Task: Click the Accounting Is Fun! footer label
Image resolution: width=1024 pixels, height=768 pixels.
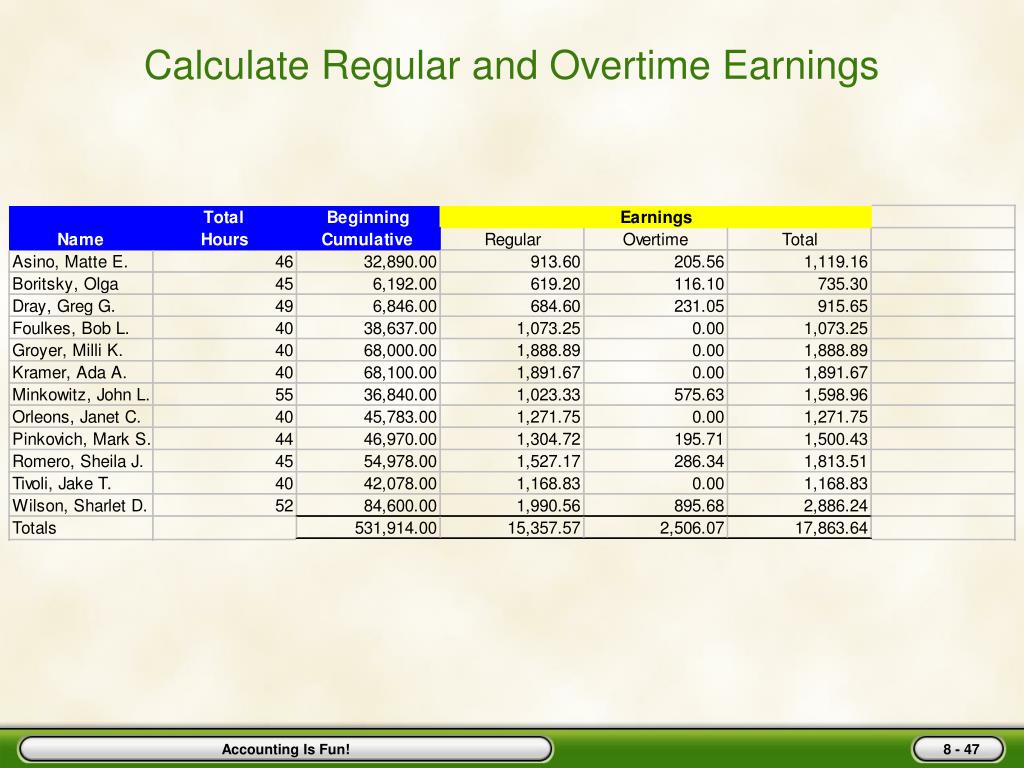Action: (285, 749)
